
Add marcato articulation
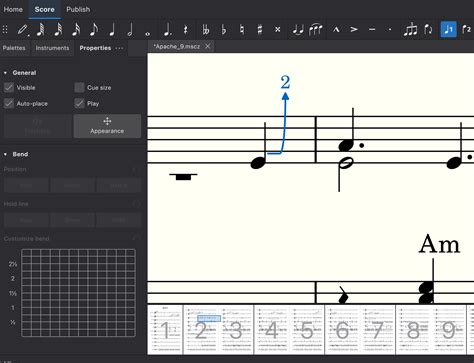pyautogui.click(x=336, y=30)
